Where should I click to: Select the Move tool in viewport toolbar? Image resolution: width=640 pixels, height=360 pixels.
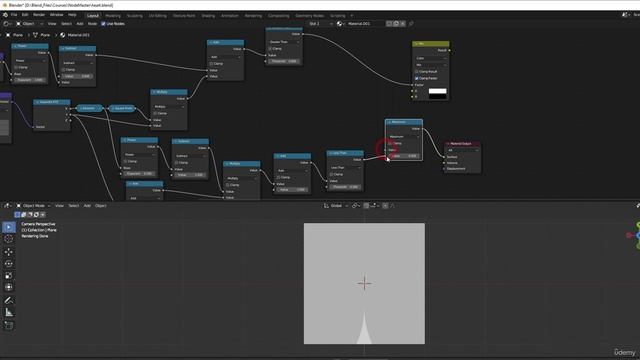pyautogui.click(x=9, y=251)
